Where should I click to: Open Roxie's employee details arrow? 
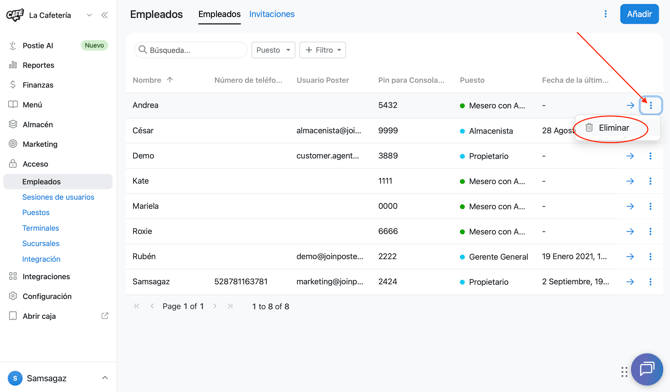pos(630,232)
